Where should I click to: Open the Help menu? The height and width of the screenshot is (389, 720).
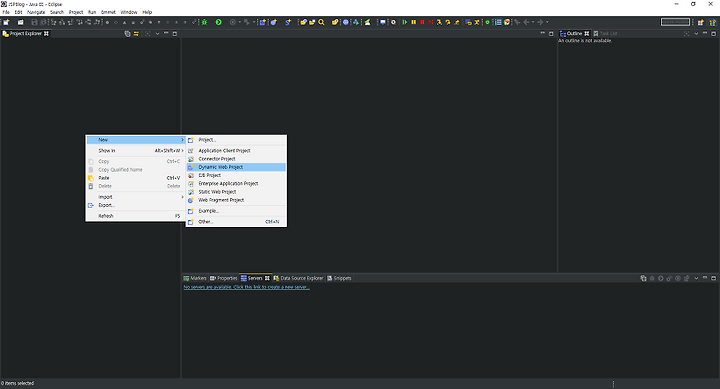pos(147,12)
